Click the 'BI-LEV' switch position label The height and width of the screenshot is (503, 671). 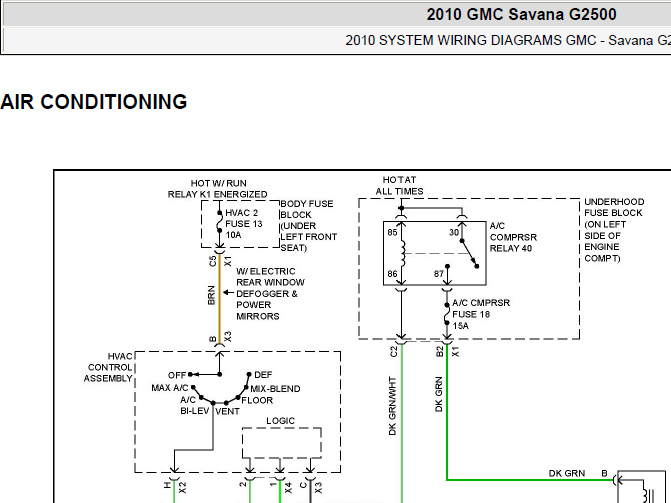[195, 411]
